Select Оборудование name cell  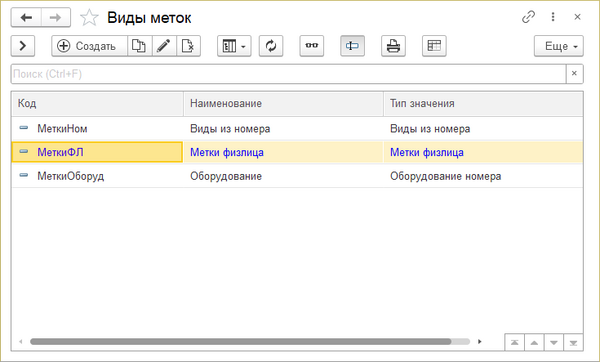[x=284, y=176]
